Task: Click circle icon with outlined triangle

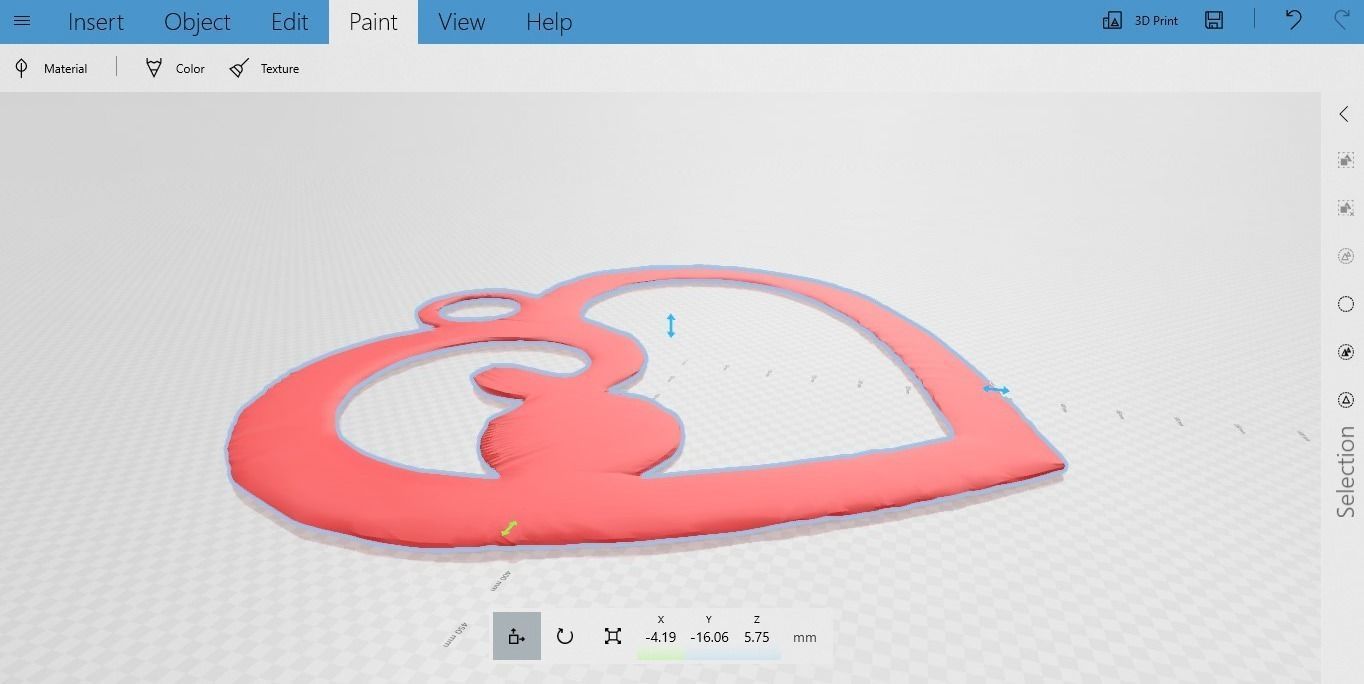Action: (1346, 400)
